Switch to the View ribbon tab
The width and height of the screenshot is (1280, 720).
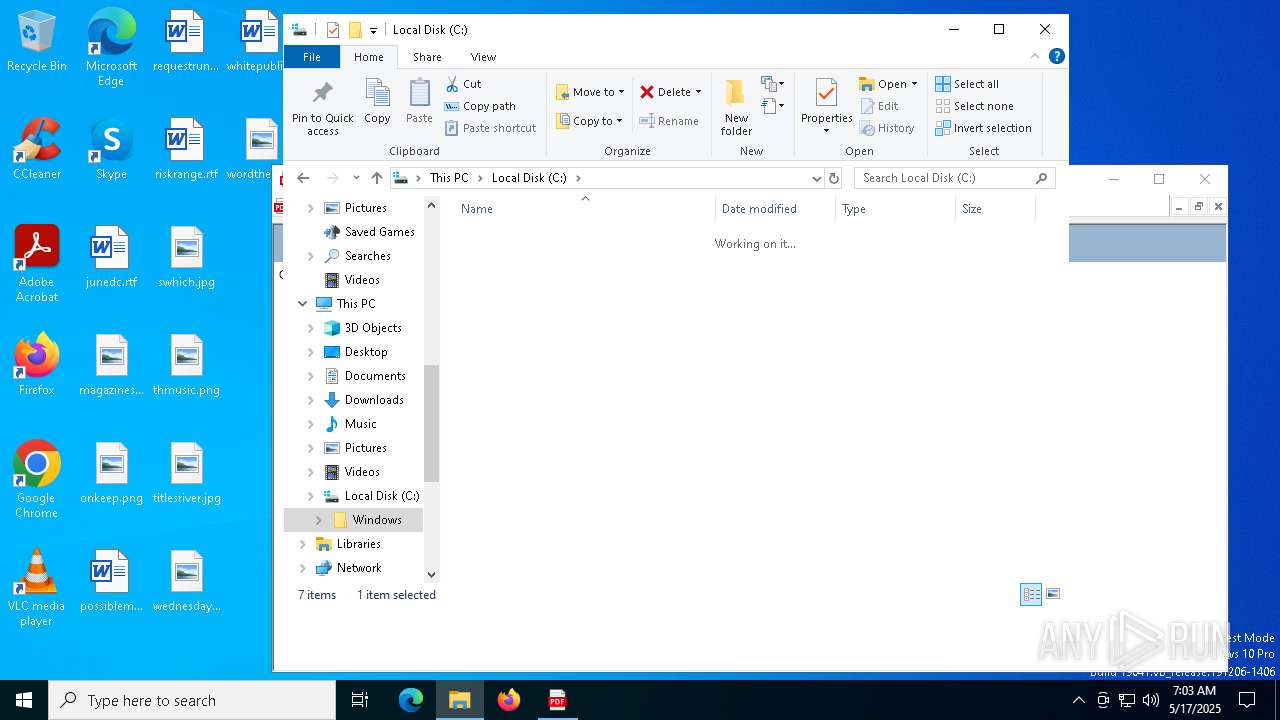tap(483, 57)
